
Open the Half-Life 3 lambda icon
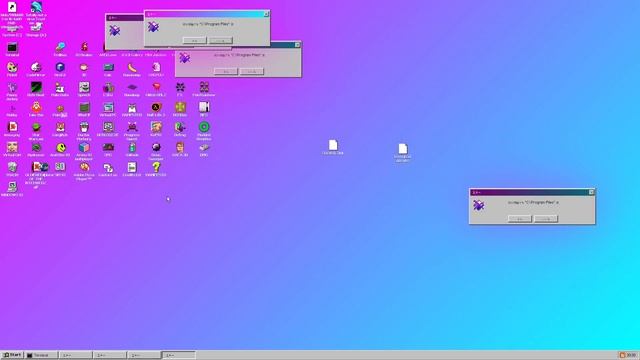pos(156,107)
